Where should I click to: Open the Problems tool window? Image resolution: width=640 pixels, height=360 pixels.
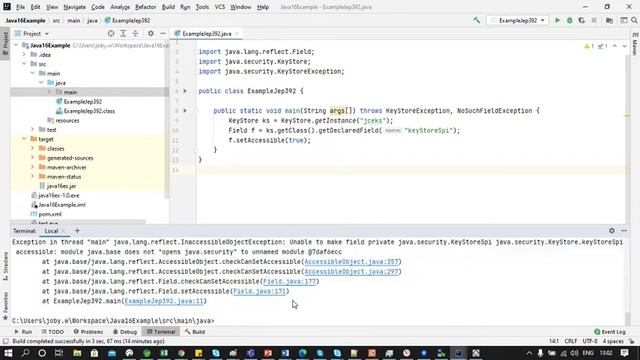point(88,332)
